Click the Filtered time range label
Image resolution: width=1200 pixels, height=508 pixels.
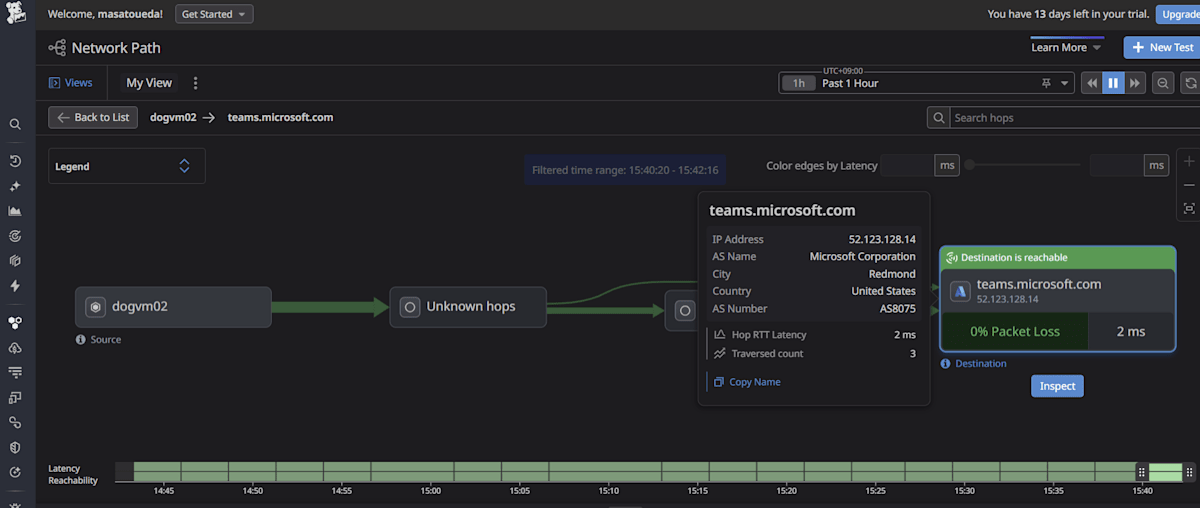[625, 170]
